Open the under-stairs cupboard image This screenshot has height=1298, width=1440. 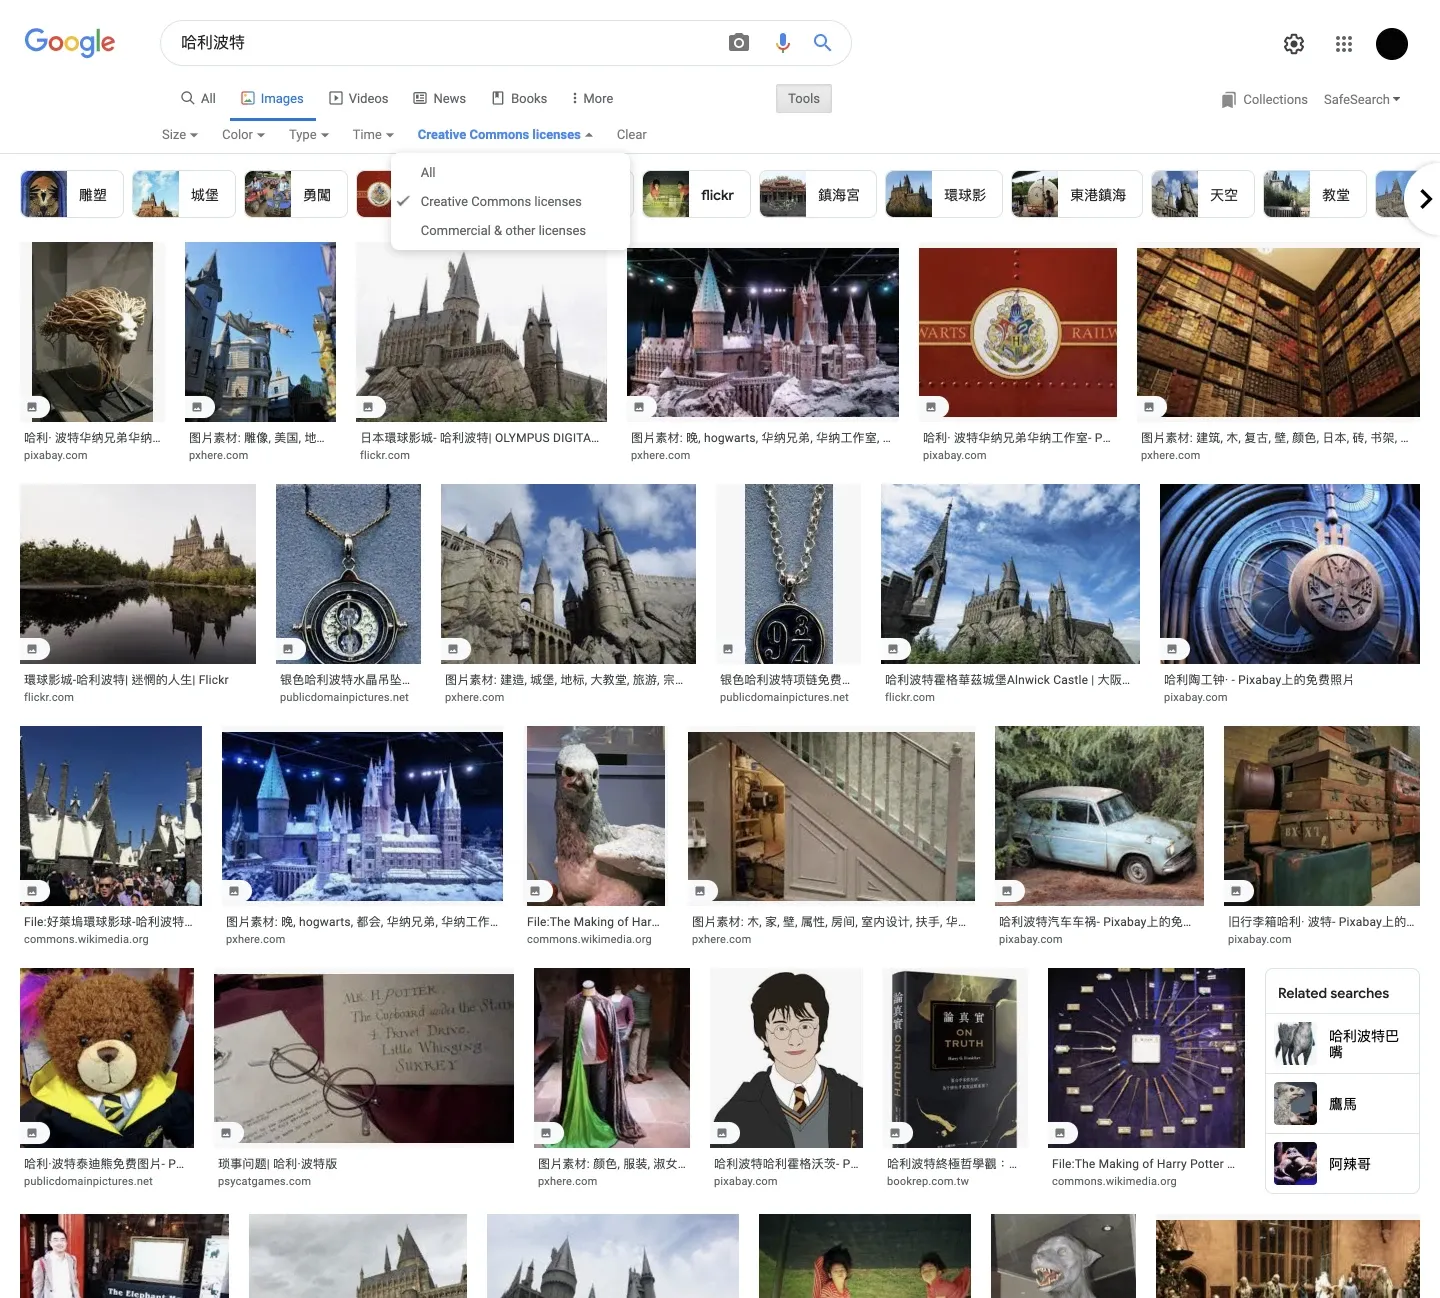[831, 816]
